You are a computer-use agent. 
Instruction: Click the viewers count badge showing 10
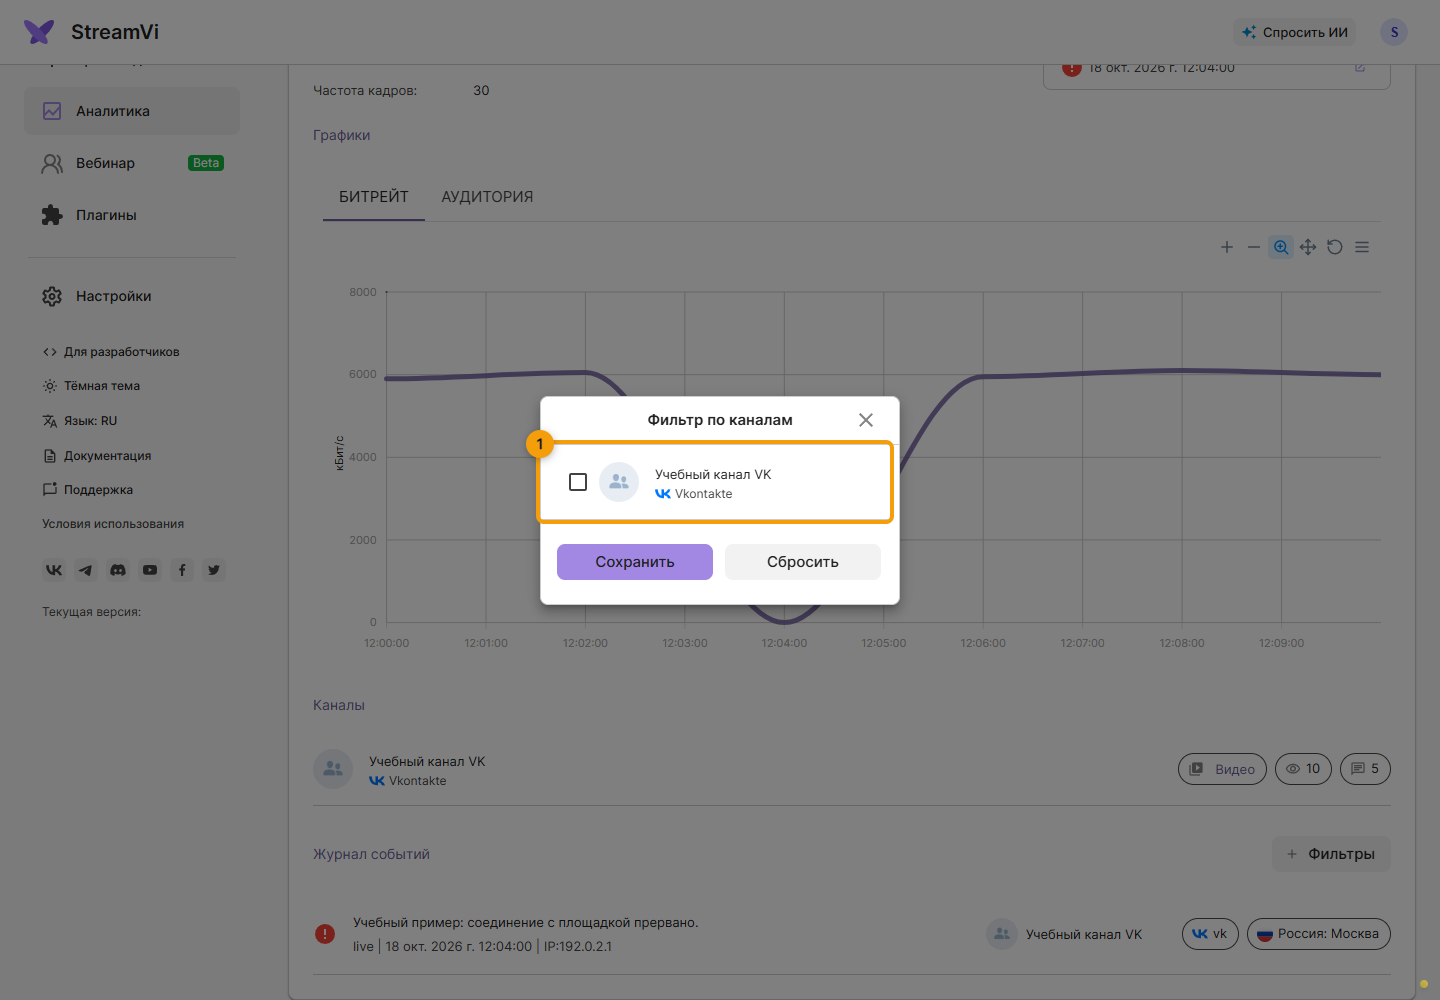[x=1303, y=769]
